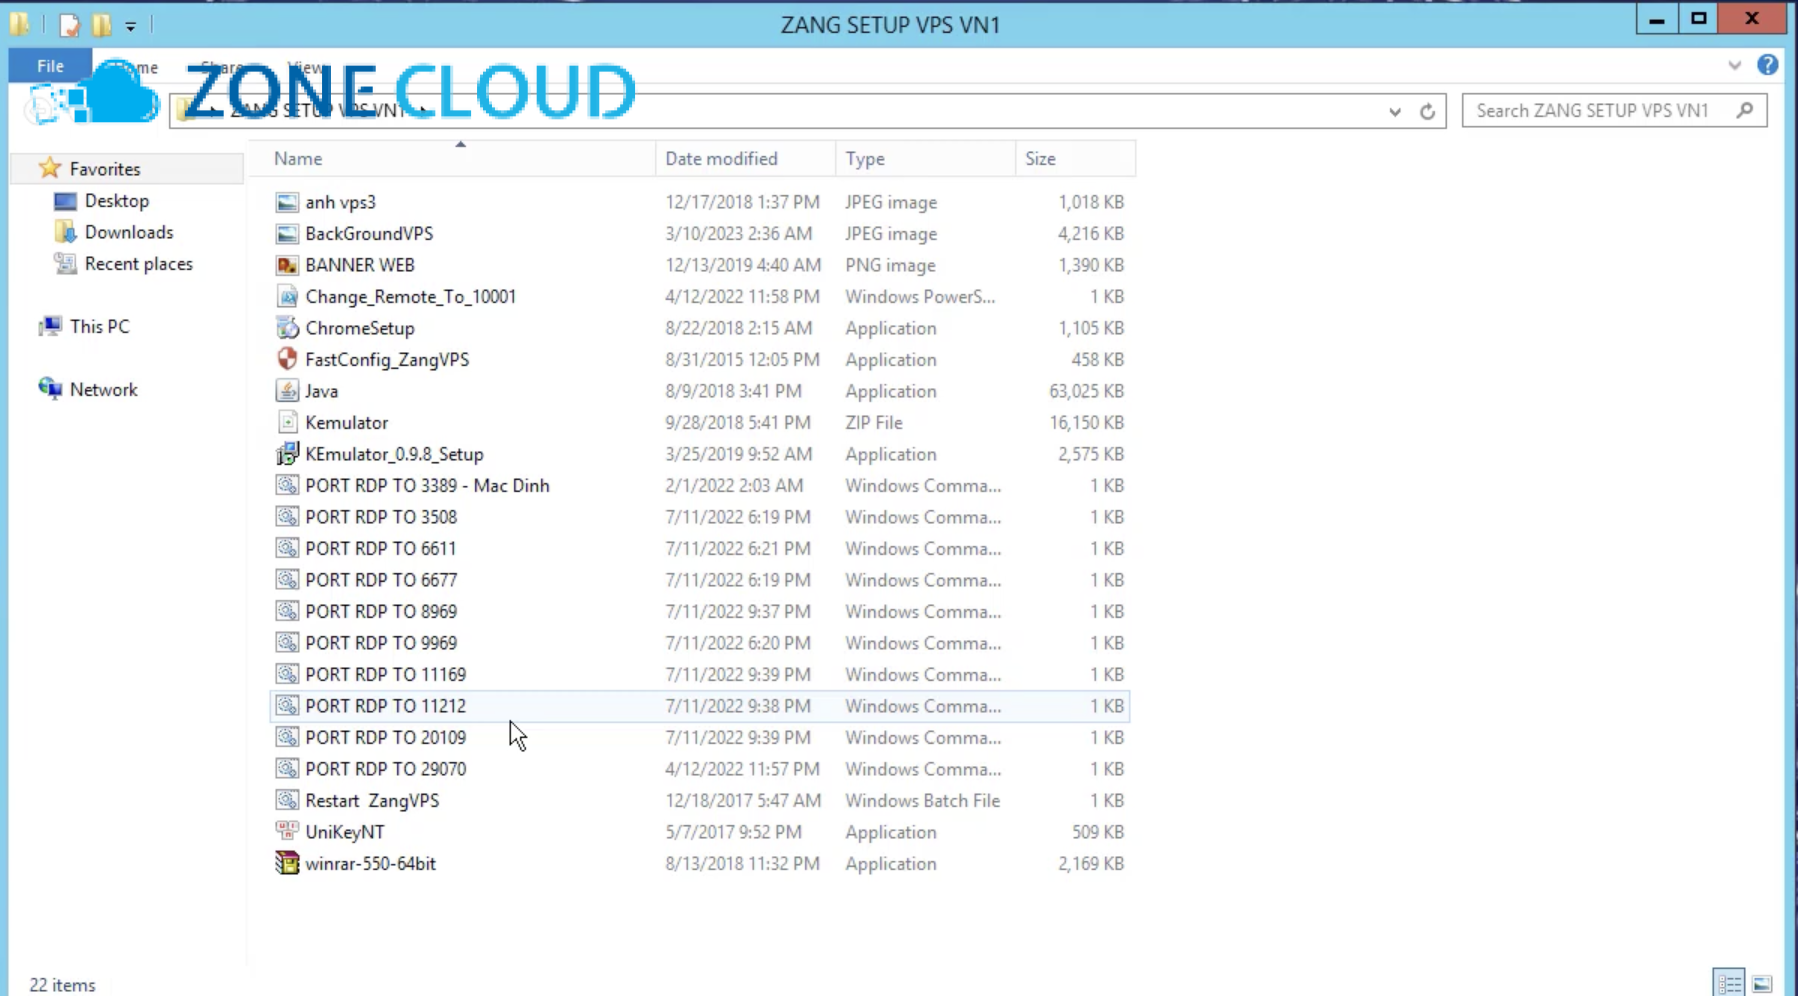This screenshot has width=1798, height=996.
Task: Expand the ribbon with chevron
Action: pyautogui.click(x=1734, y=65)
